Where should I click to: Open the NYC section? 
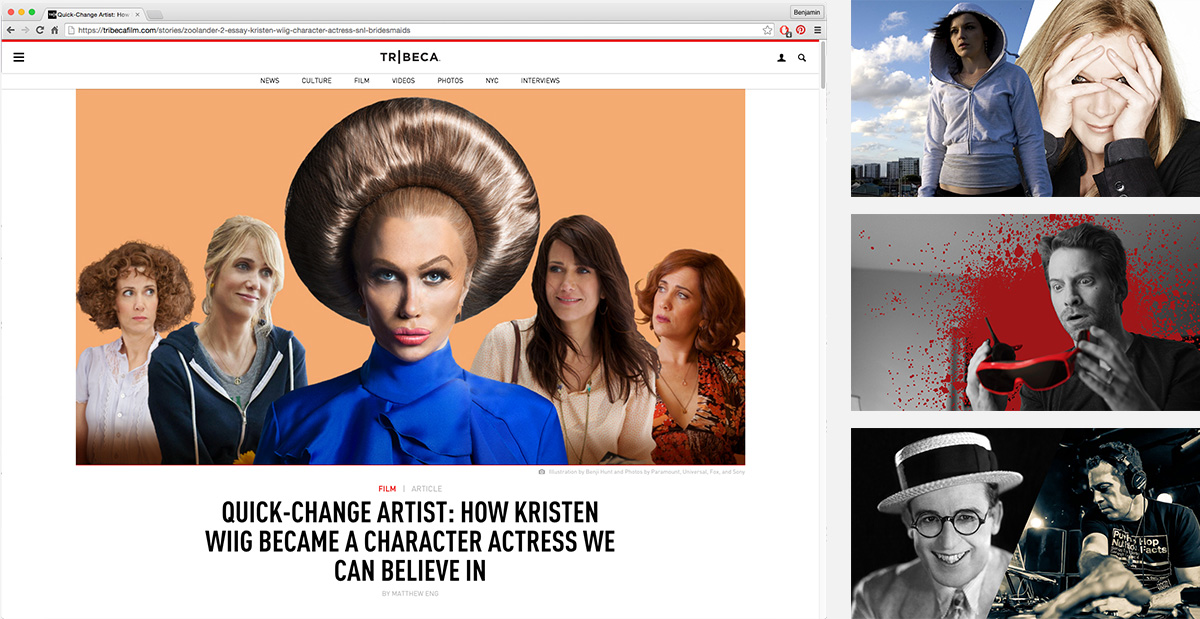pyautogui.click(x=492, y=80)
